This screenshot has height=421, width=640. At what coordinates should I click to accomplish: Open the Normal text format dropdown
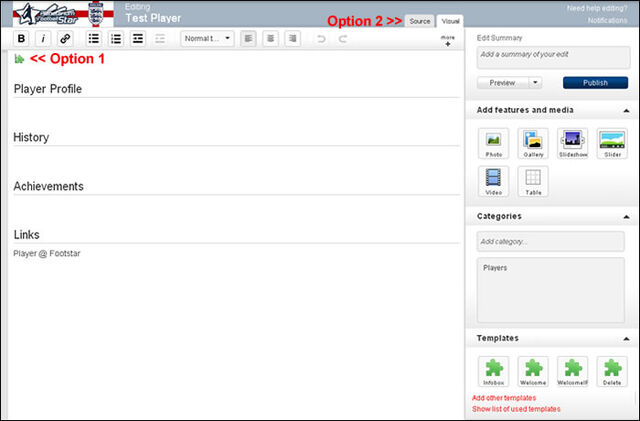[x=207, y=39]
